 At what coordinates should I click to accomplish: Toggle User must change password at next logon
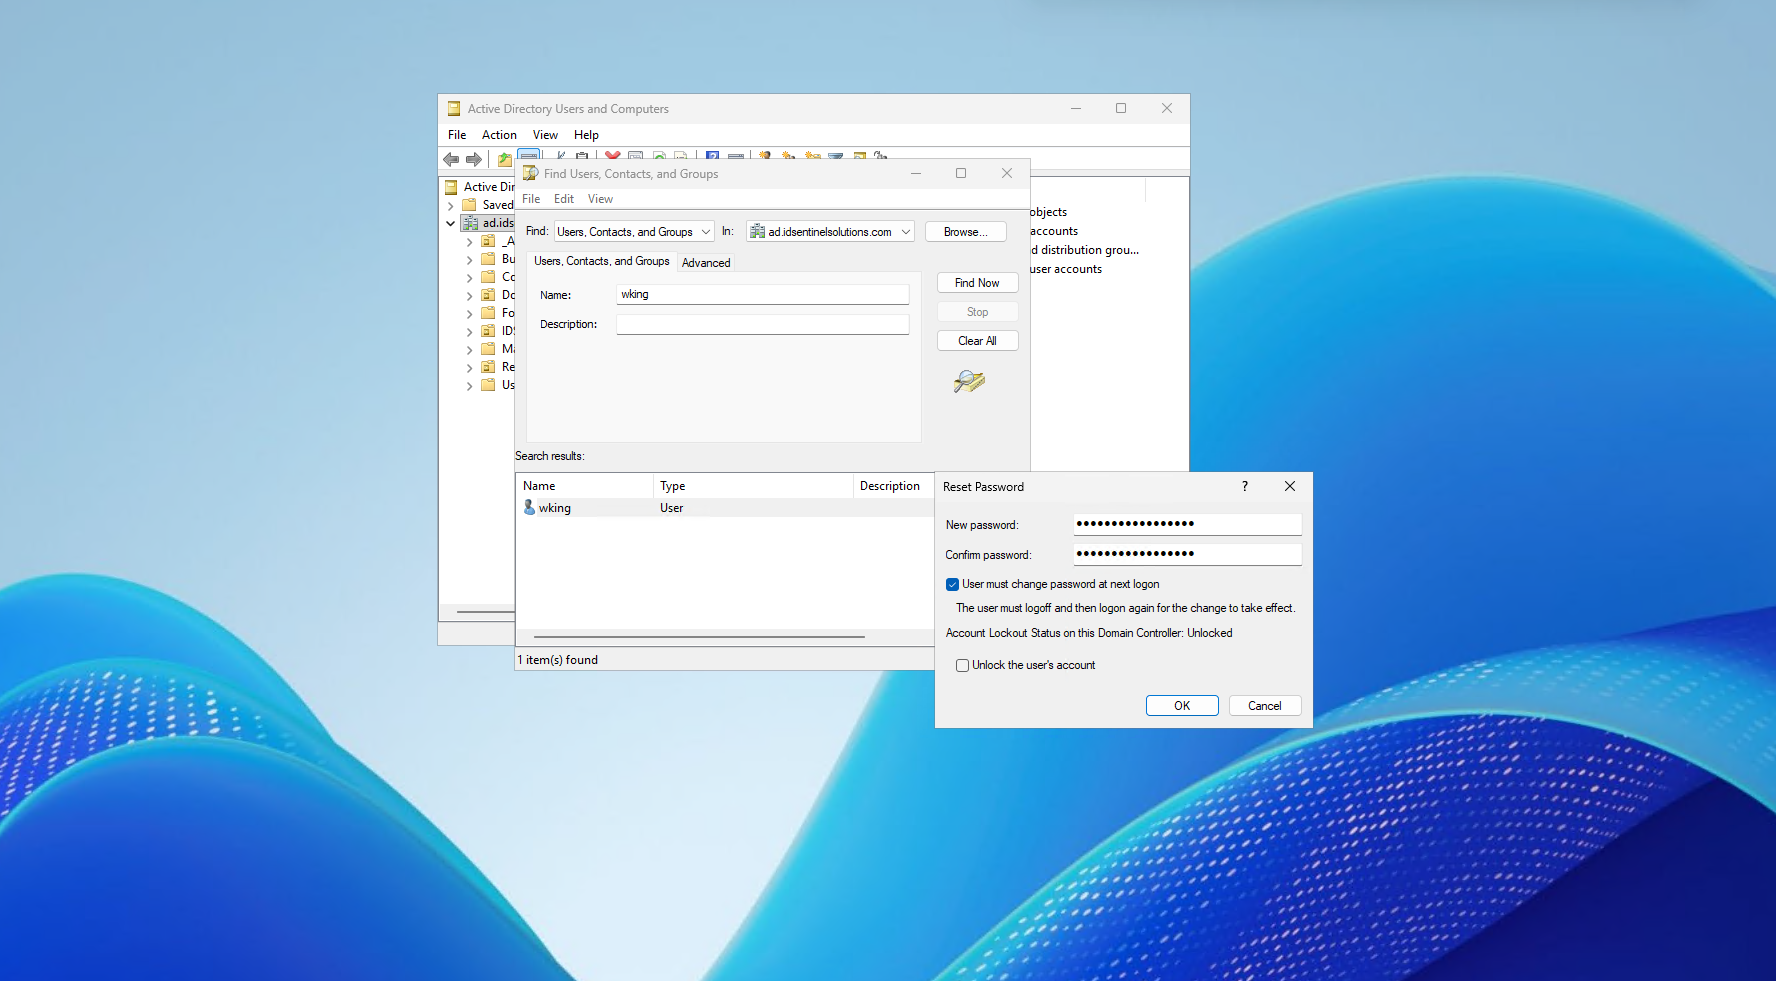click(x=952, y=585)
